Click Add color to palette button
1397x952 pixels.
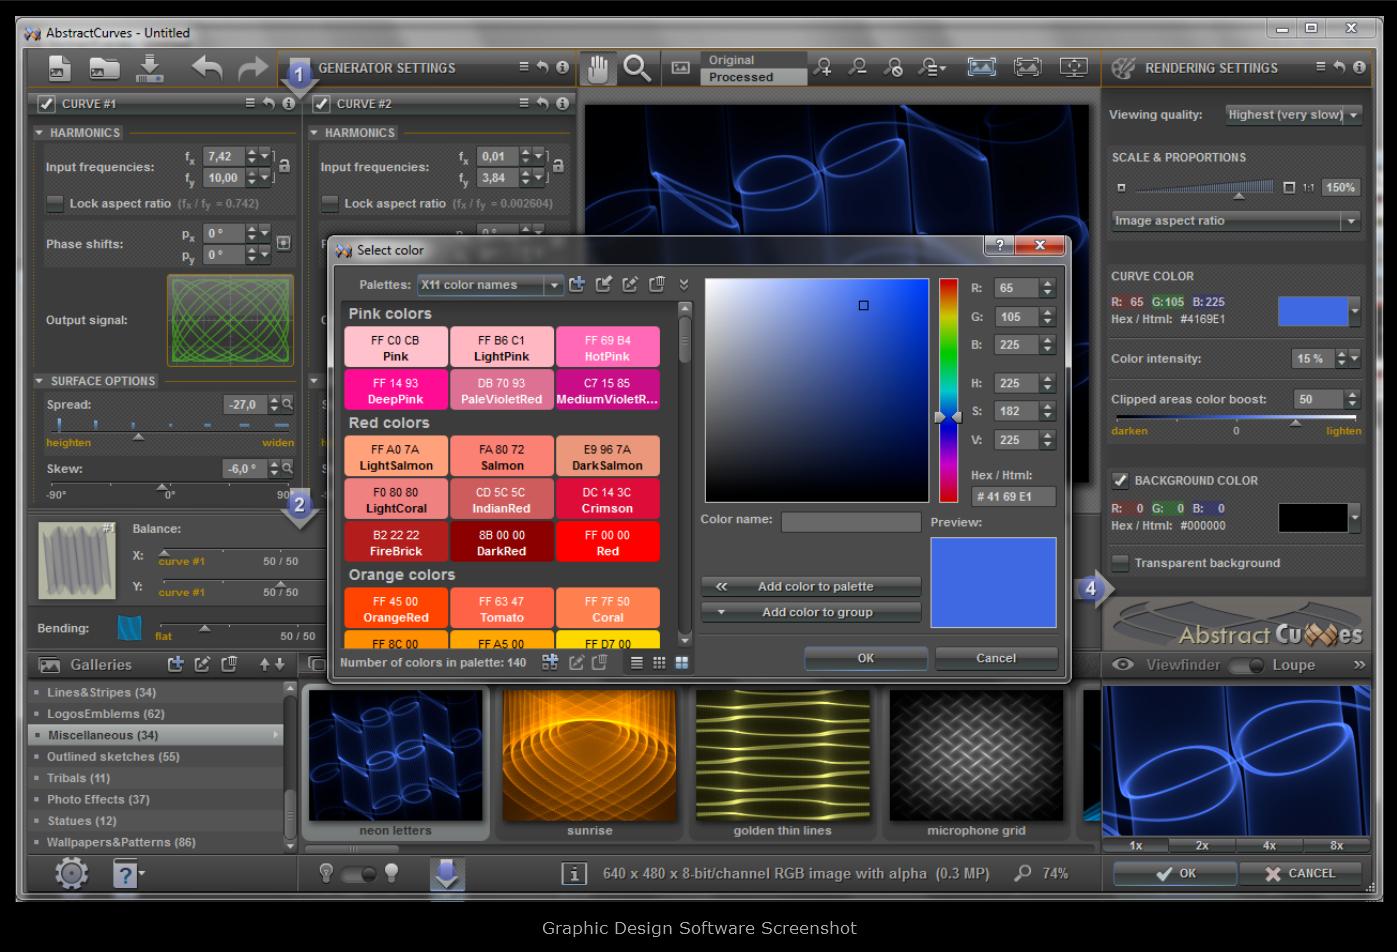coord(811,586)
